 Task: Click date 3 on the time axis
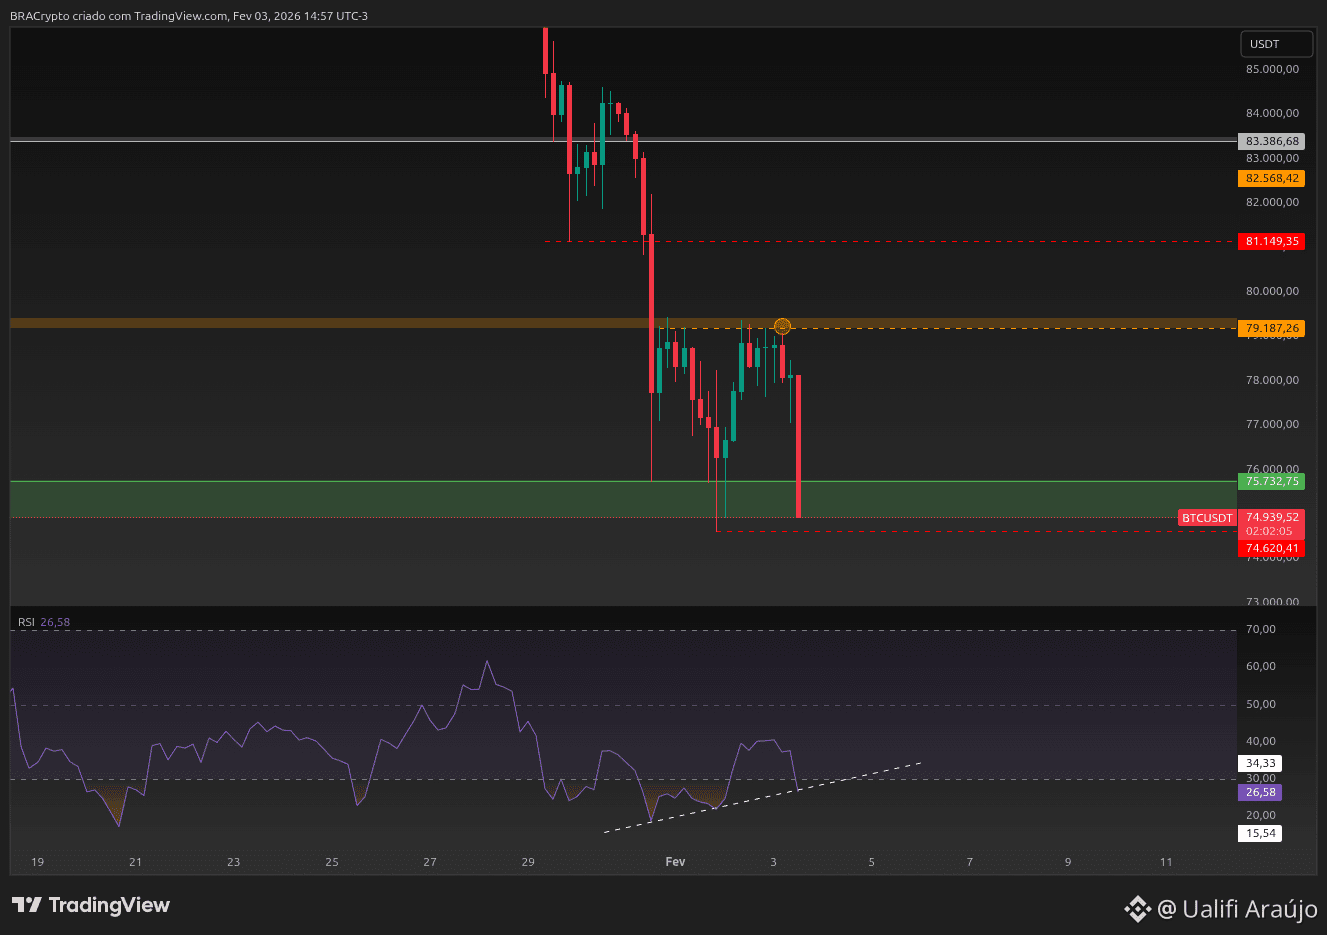pos(773,862)
